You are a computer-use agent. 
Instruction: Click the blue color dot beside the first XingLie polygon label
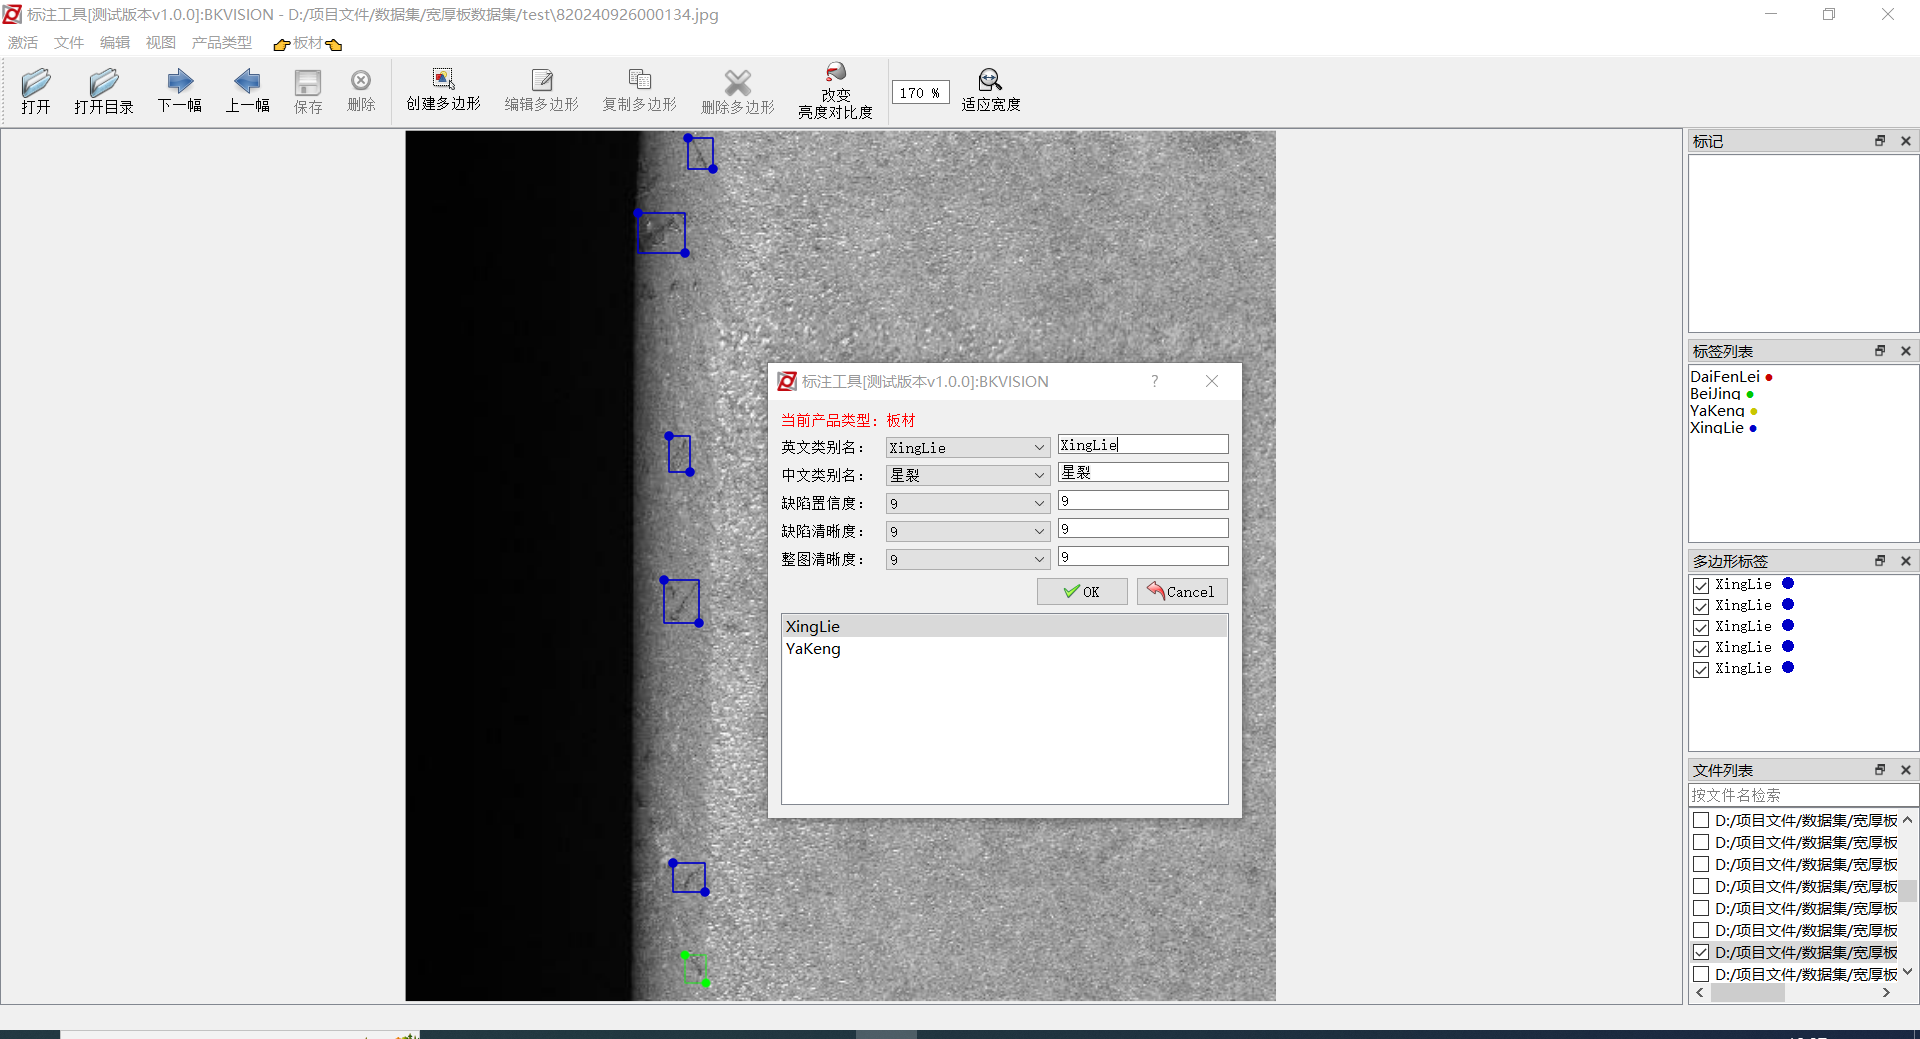[x=1788, y=584]
